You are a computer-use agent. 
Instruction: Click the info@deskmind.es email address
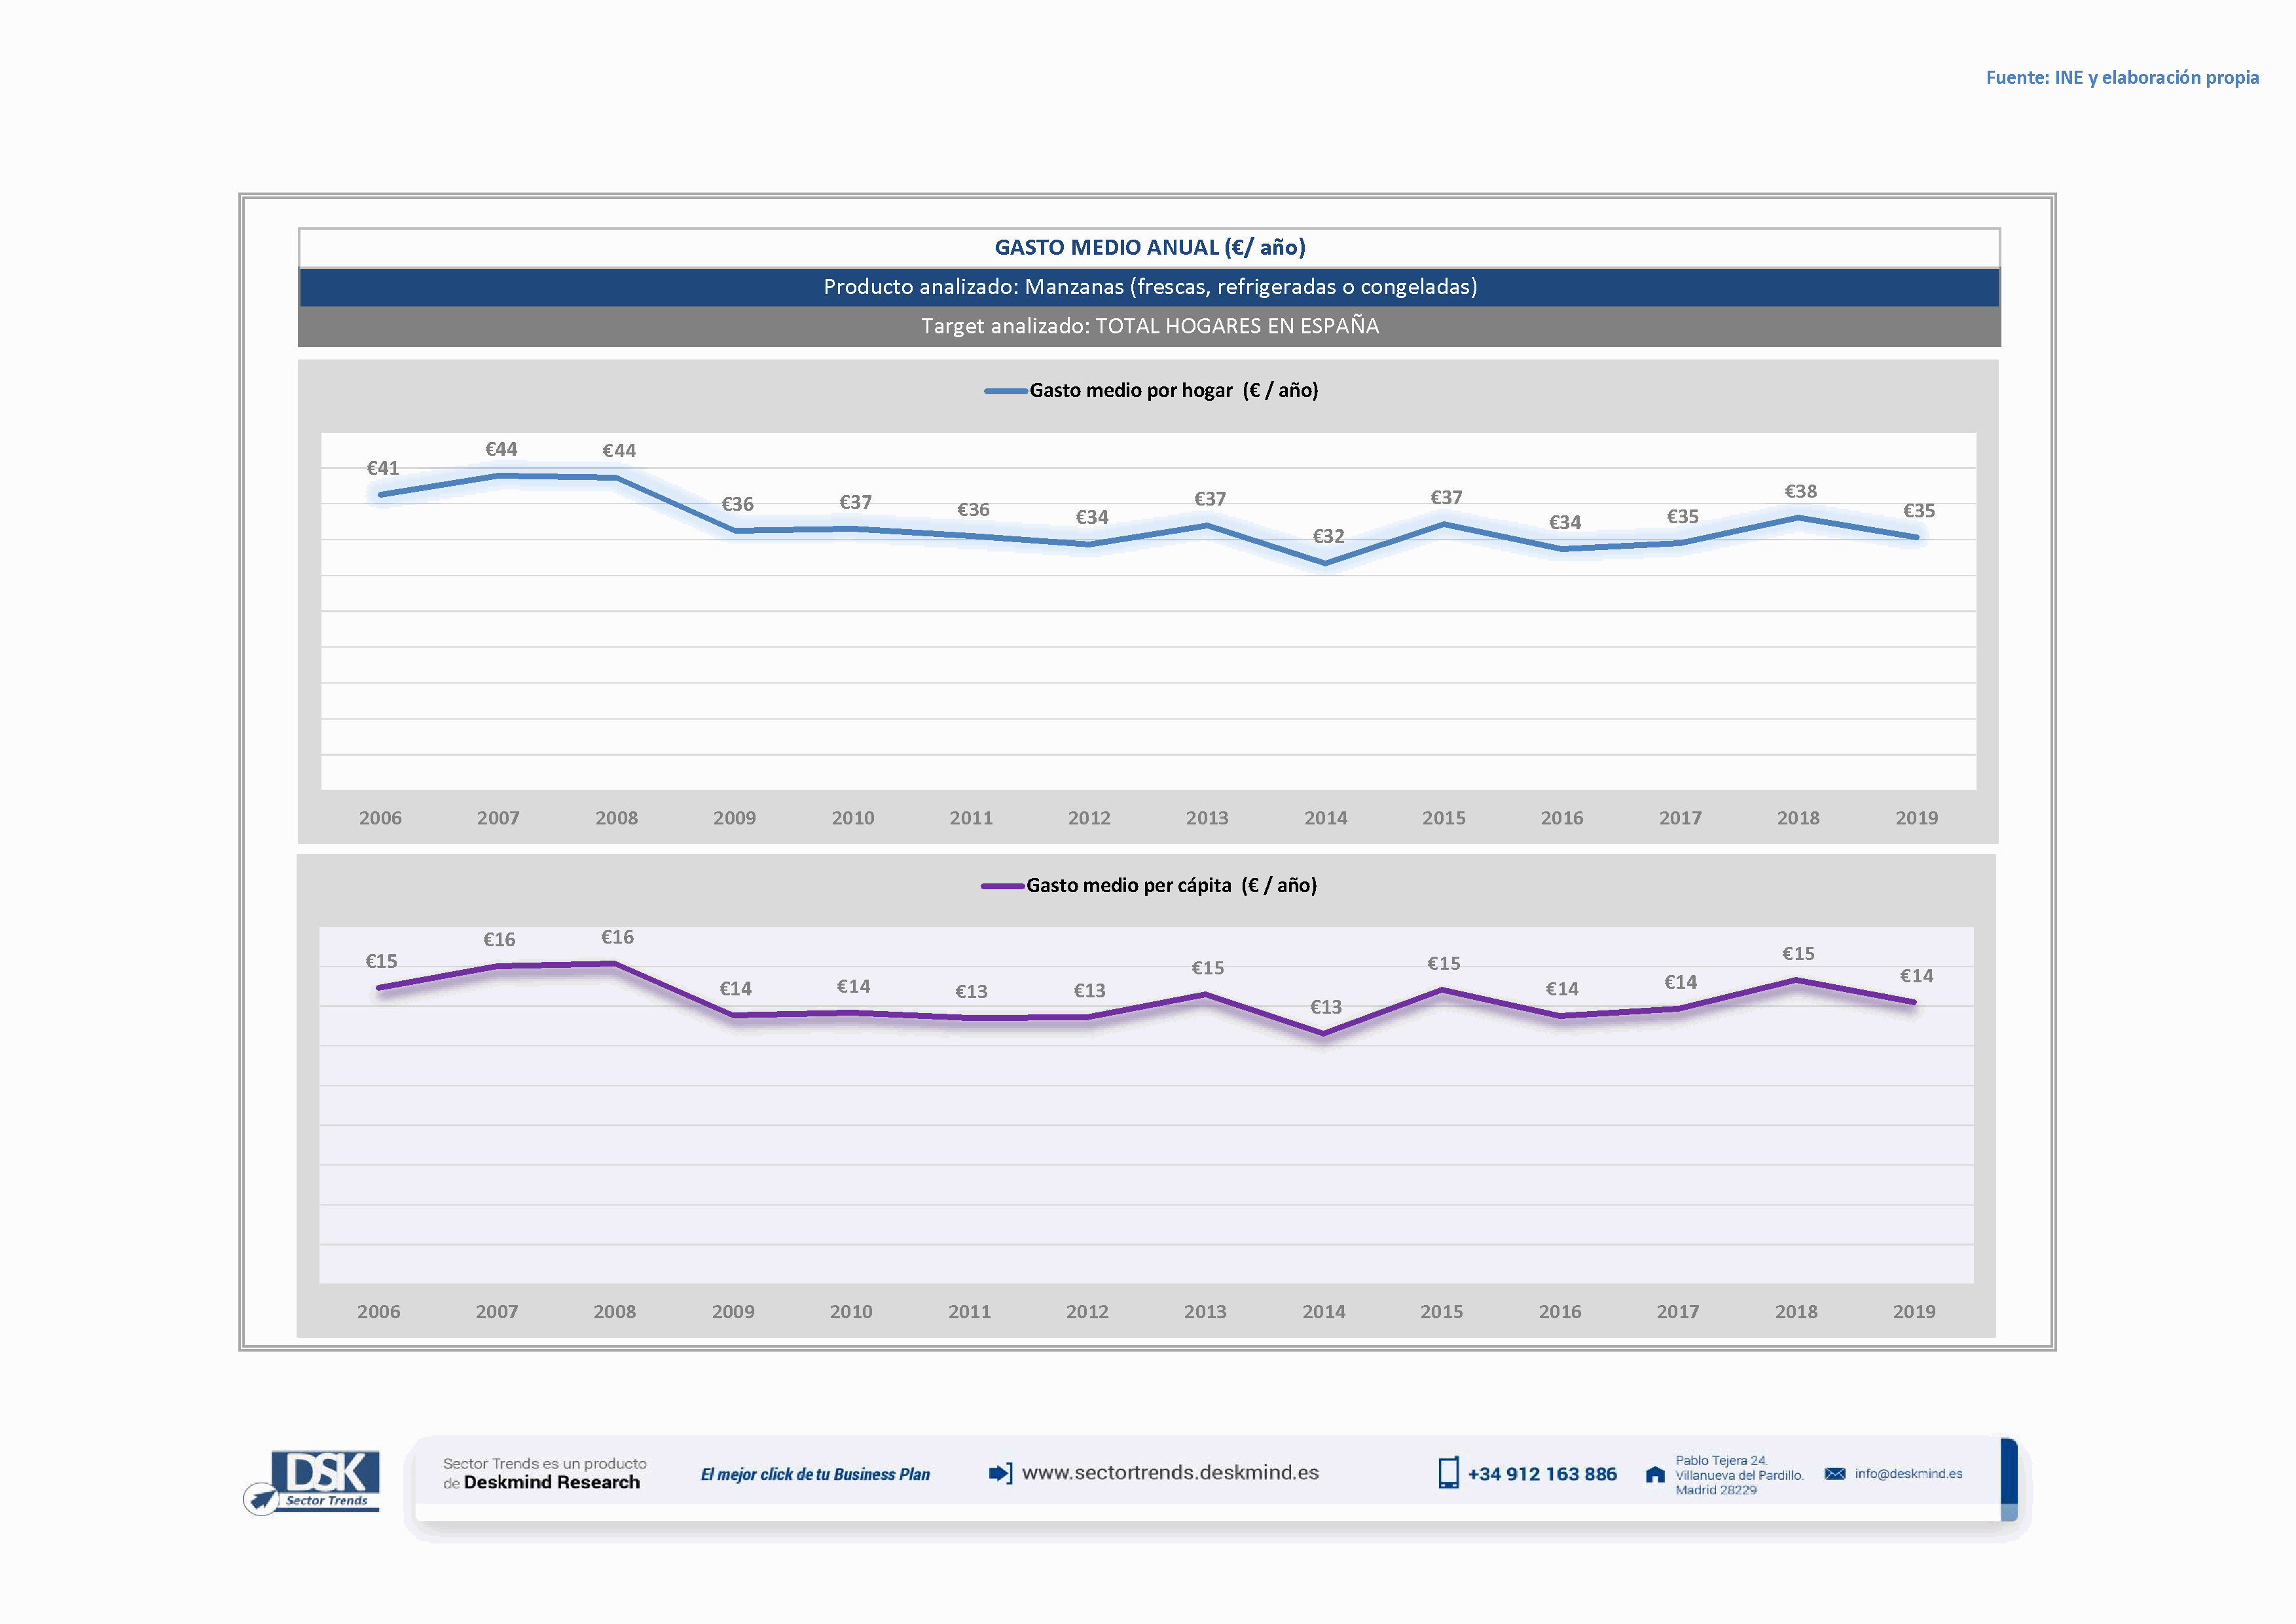tap(1908, 1474)
